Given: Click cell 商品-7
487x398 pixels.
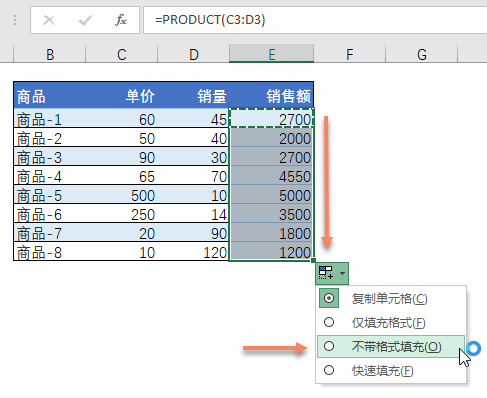Looking at the screenshot, I should click(x=50, y=233).
